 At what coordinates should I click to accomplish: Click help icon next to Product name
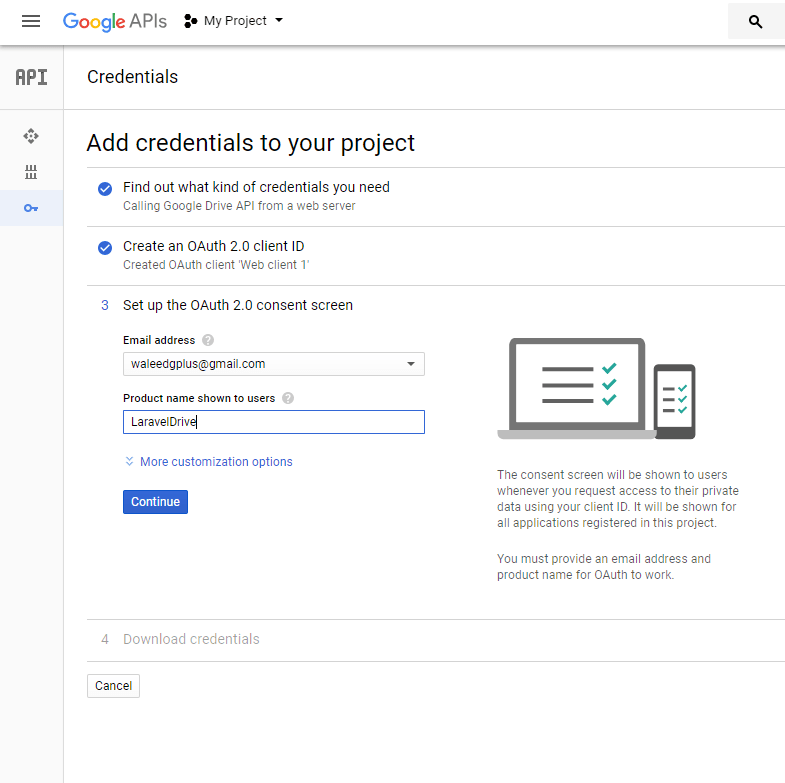pyautogui.click(x=288, y=399)
